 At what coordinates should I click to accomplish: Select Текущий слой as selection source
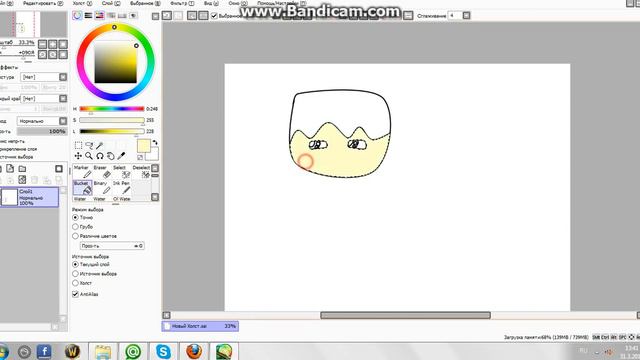75,264
